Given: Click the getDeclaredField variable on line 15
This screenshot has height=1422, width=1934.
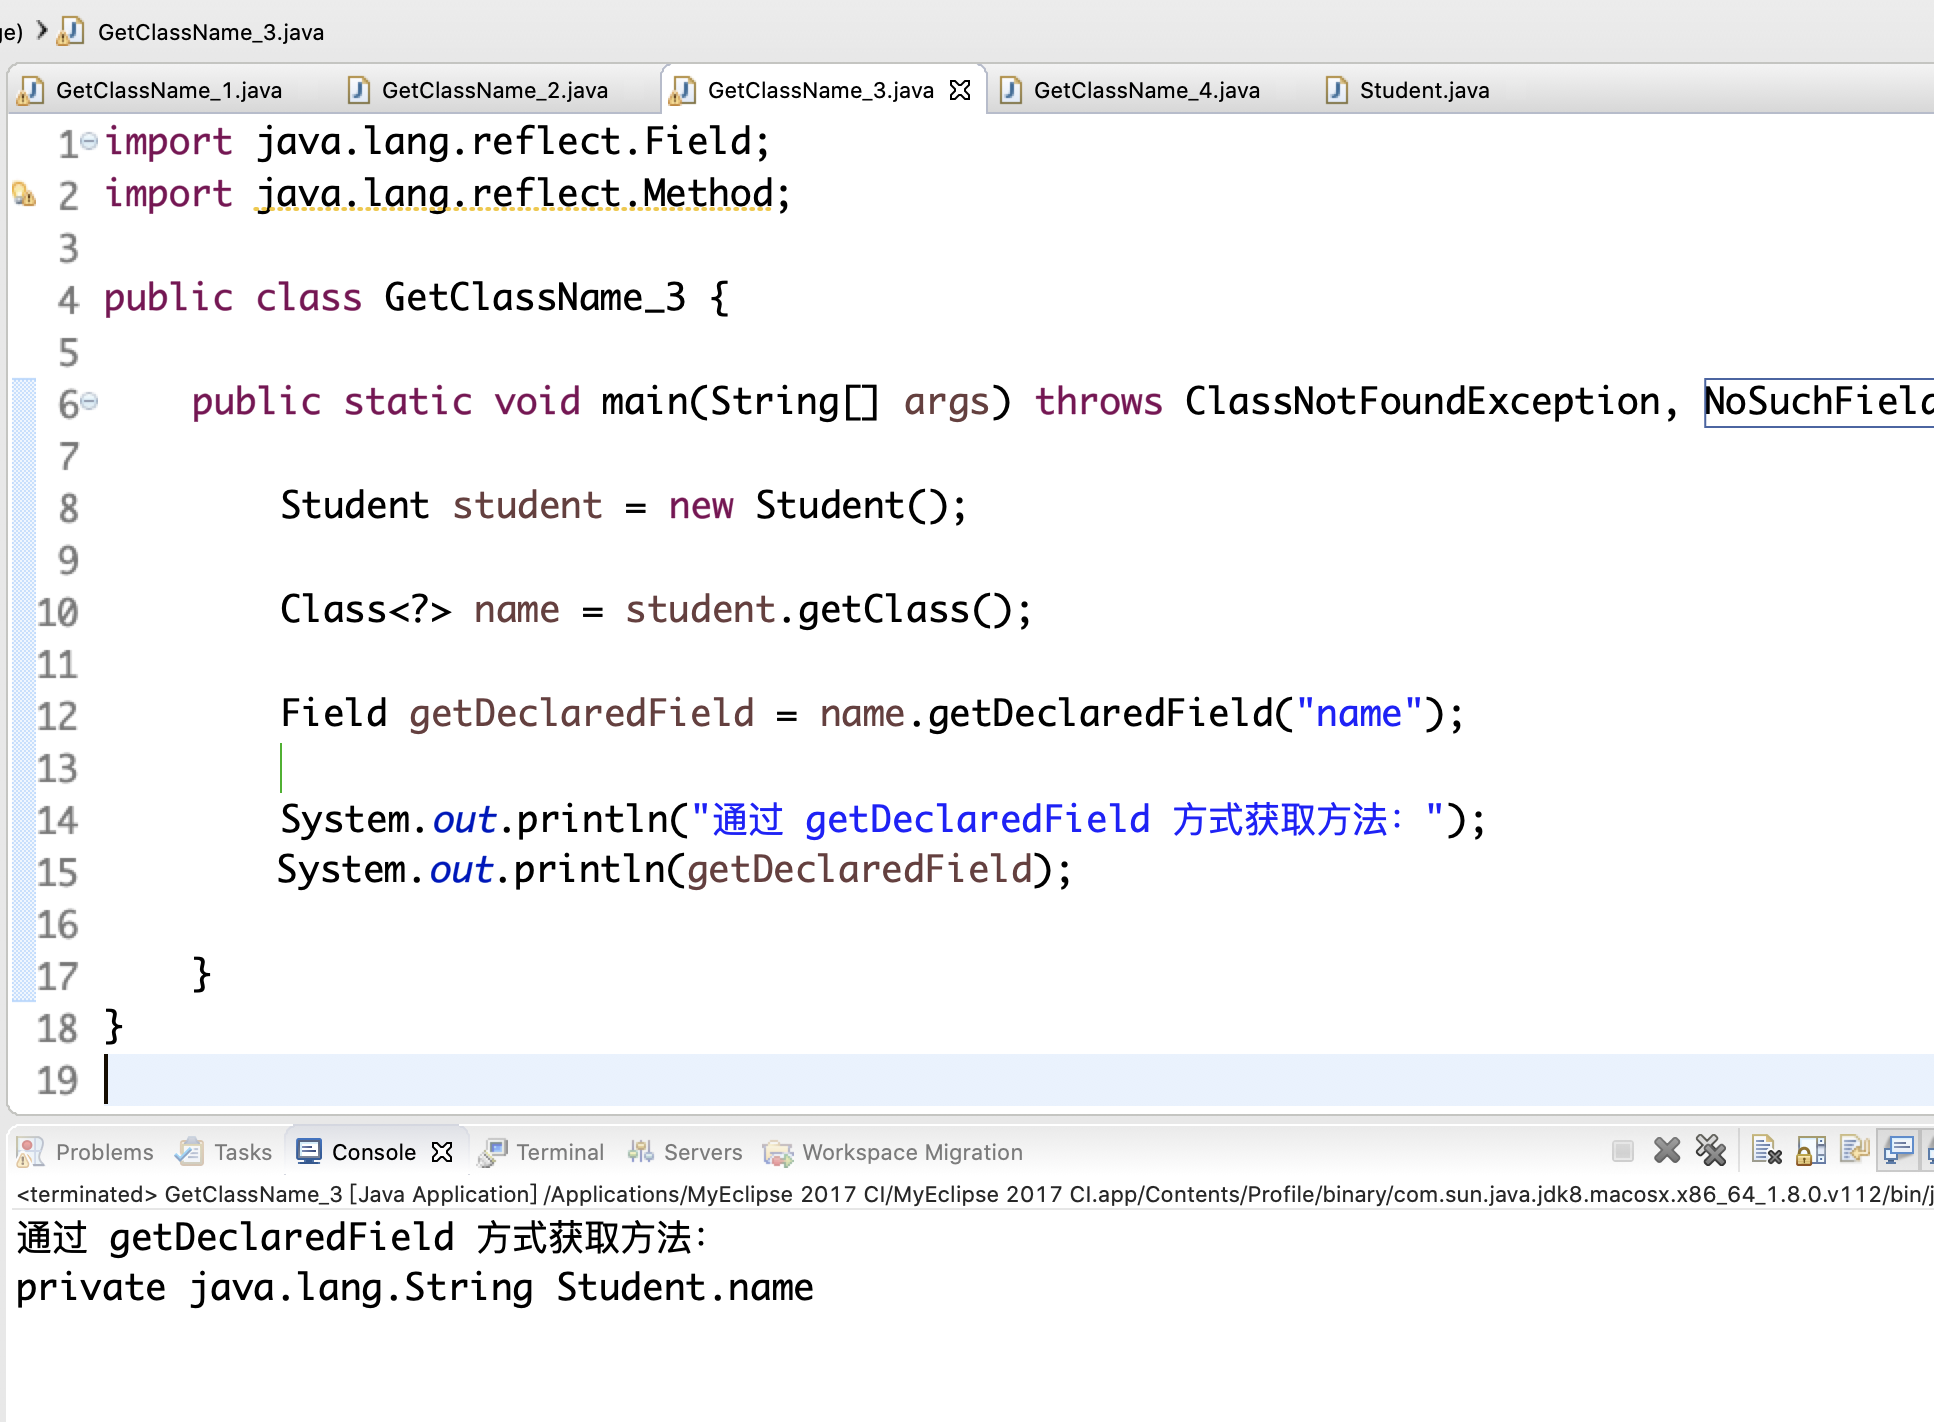Looking at the screenshot, I should tap(860, 869).
